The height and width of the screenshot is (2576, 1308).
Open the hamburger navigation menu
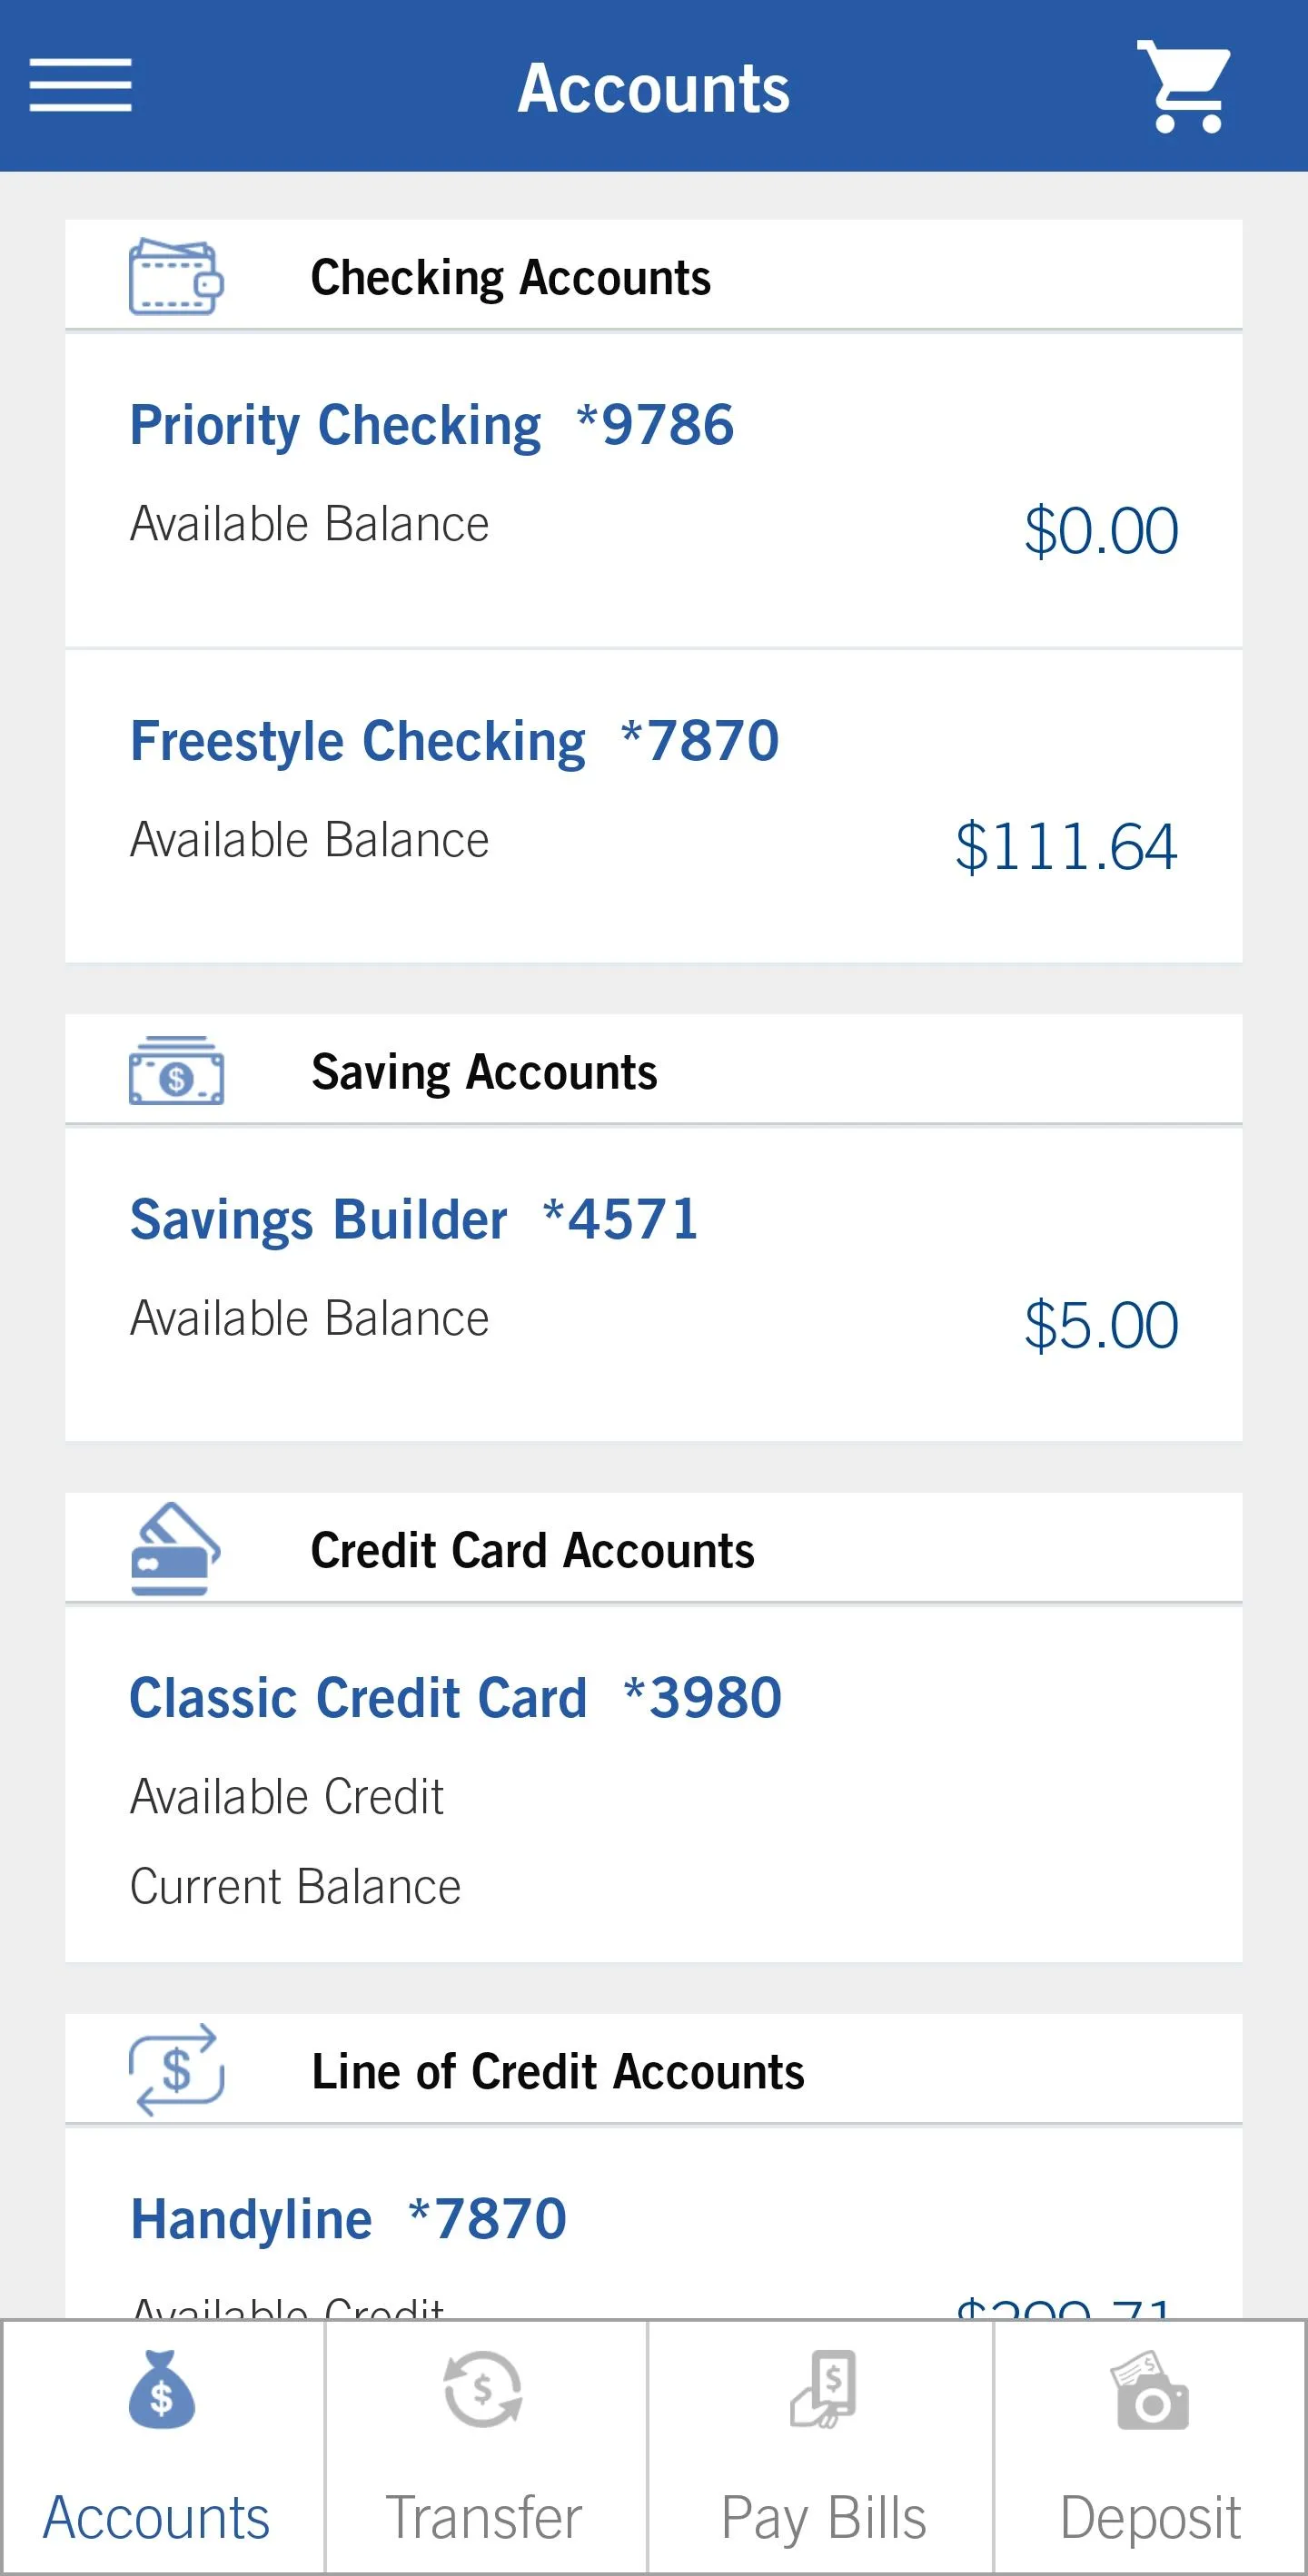pyautogui.click(x=80, y=85)
